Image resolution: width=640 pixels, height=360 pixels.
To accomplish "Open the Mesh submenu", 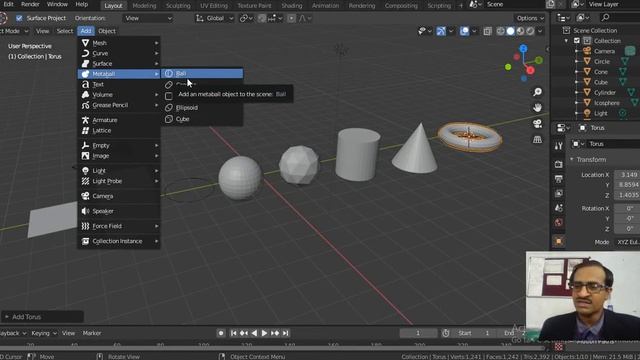I will pyautogui.click(x=119, y=43).
